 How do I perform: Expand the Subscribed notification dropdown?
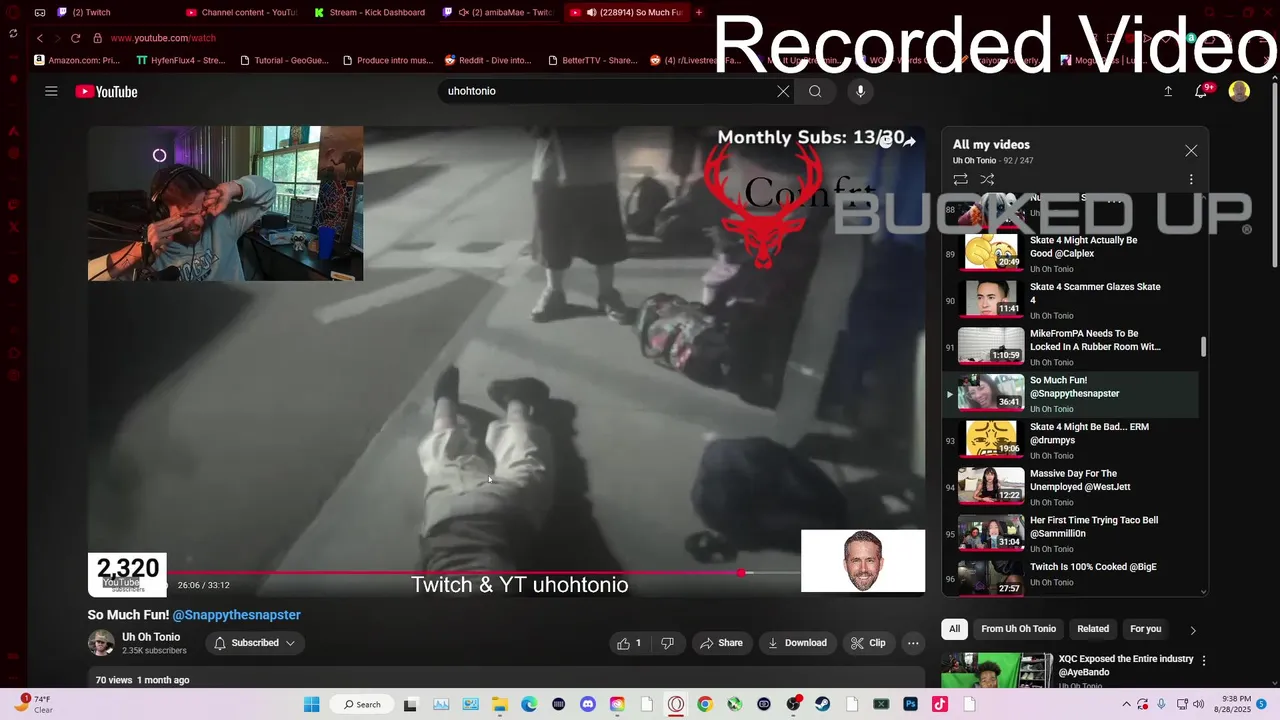(x=254, y=643)
